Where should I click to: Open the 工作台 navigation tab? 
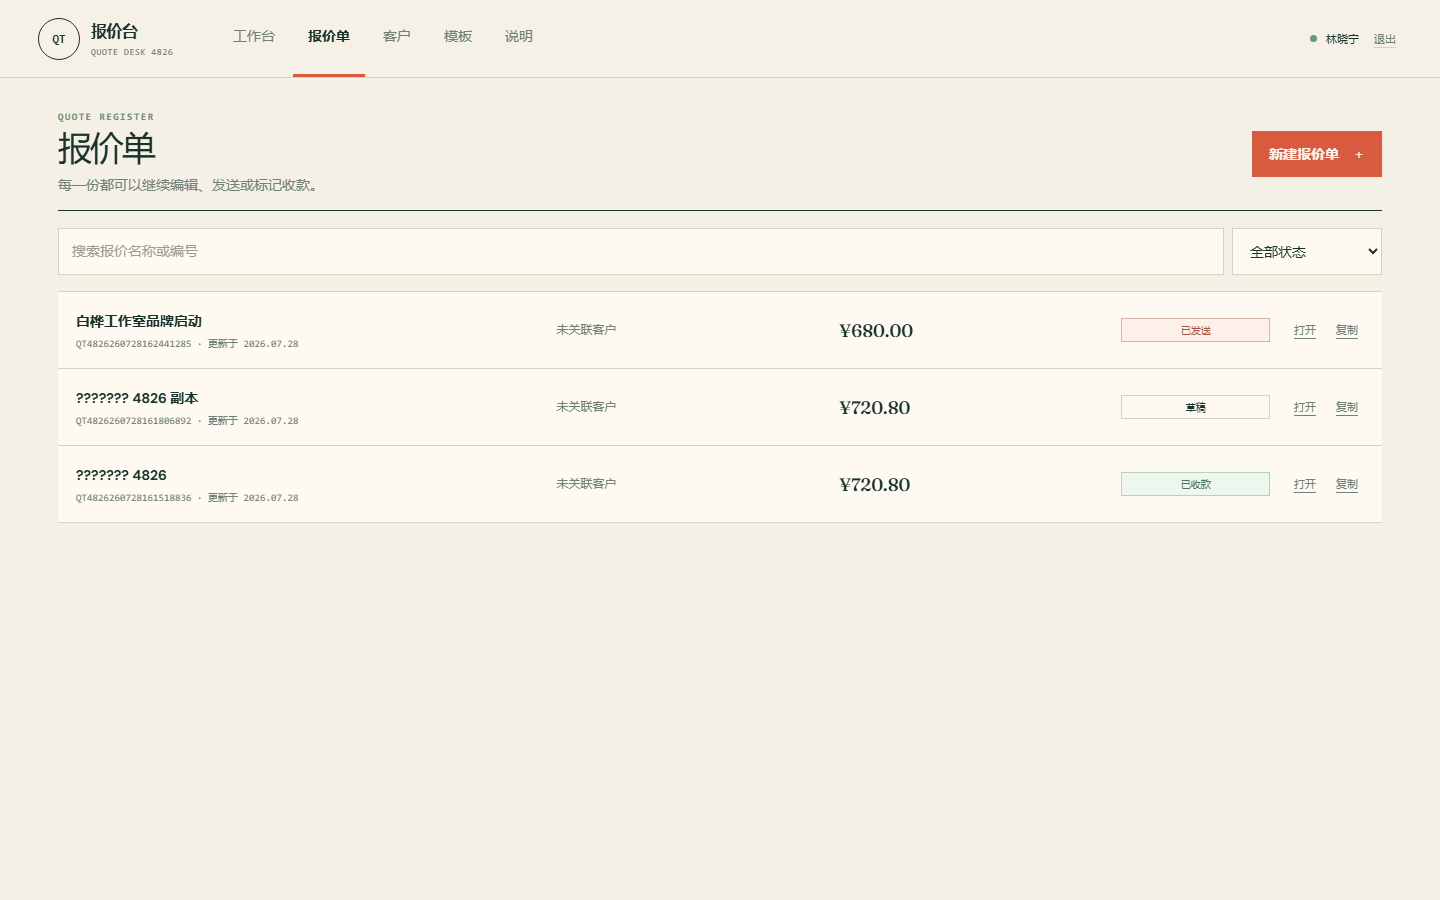[x=254, y=37]
